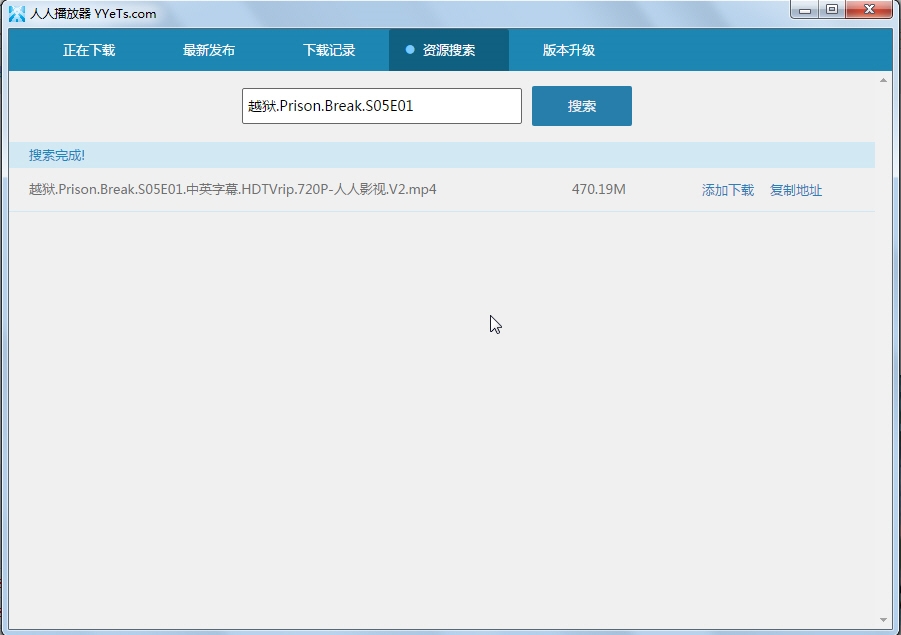Click the 470.19M file size text
This screenshot has height=635, width=901.
click(x=598, y=189)
